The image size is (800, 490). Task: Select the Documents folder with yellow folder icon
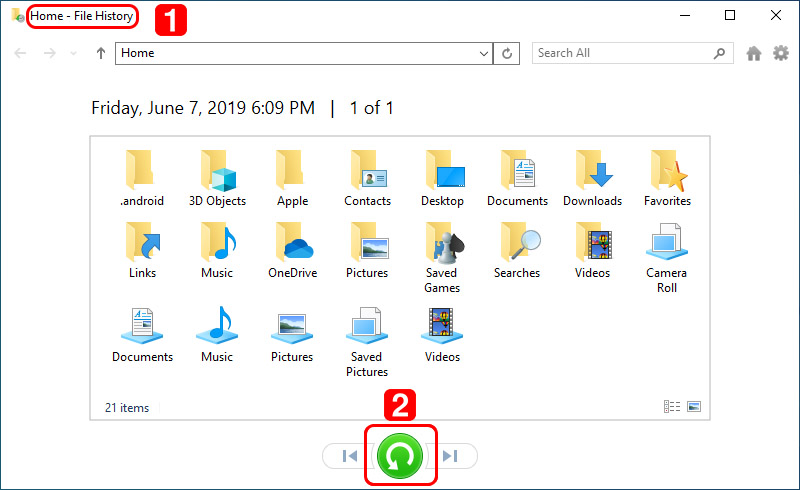(517, 178)
